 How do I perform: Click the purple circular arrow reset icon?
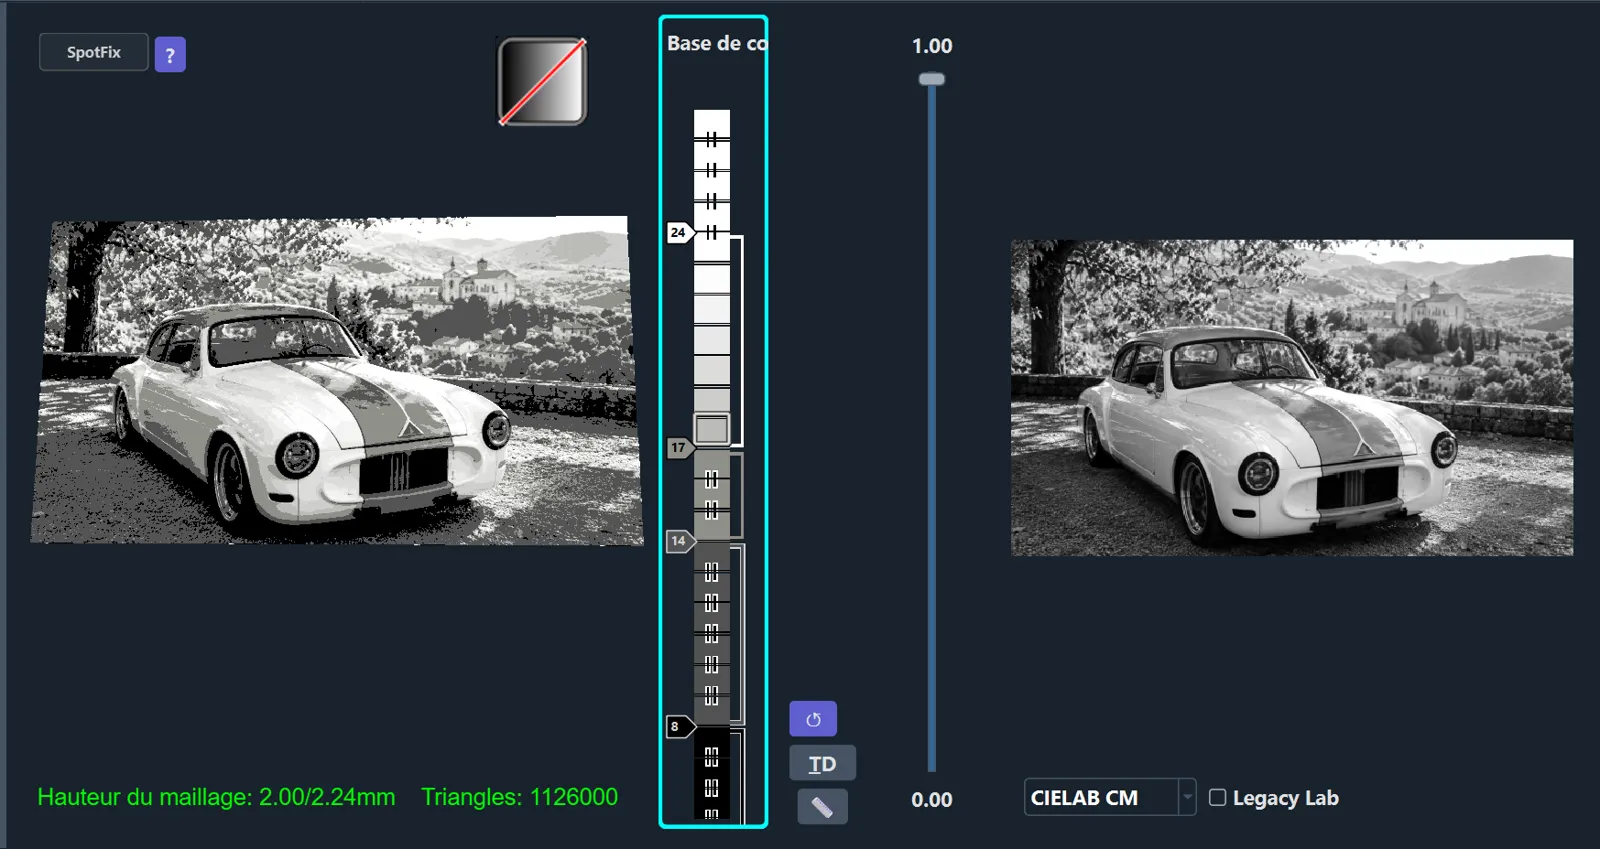click(x=813, y=719)
